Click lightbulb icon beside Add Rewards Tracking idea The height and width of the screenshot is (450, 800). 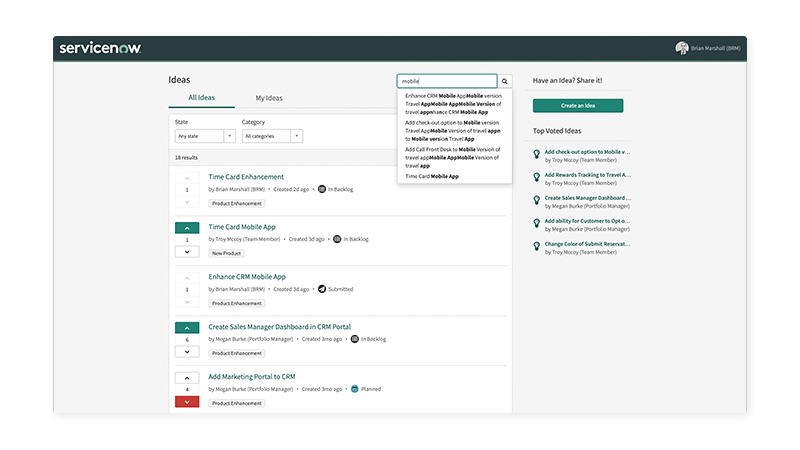536,176
